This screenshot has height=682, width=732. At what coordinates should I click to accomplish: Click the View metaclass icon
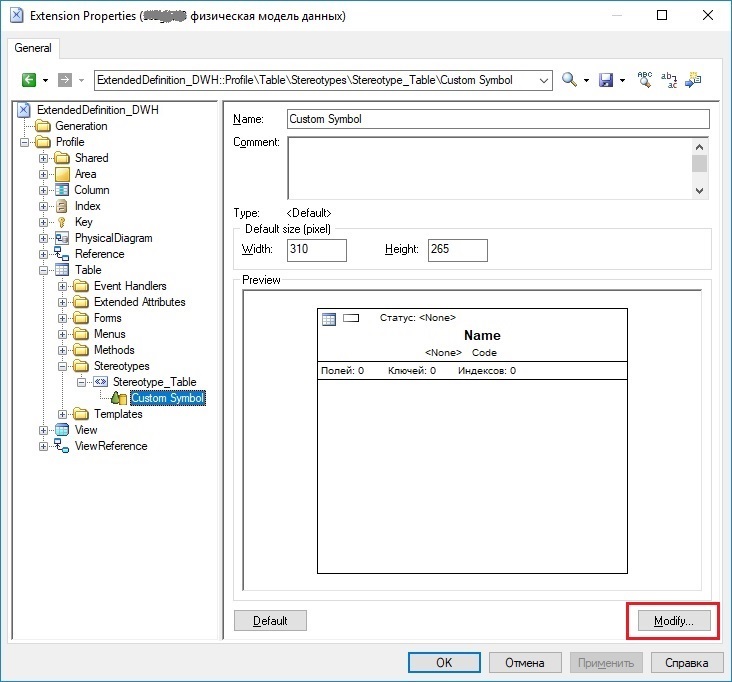point(62,430)
